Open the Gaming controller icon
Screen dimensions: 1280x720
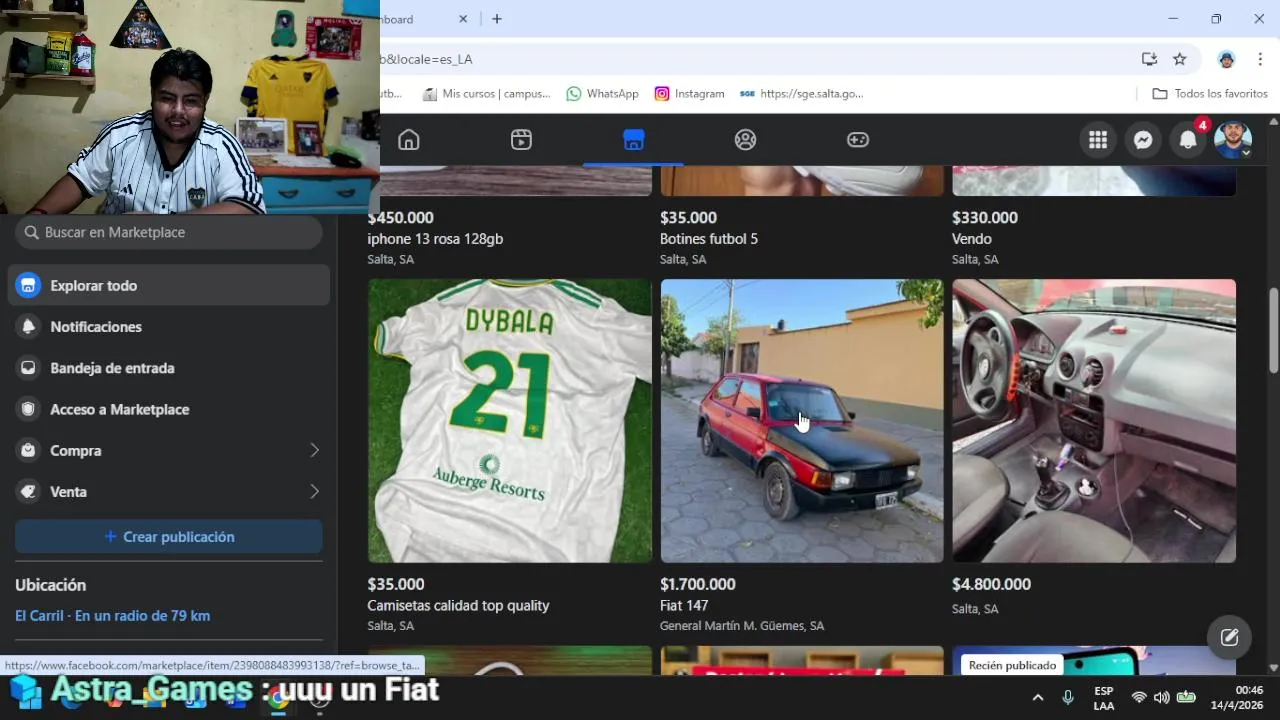point(858,140)
